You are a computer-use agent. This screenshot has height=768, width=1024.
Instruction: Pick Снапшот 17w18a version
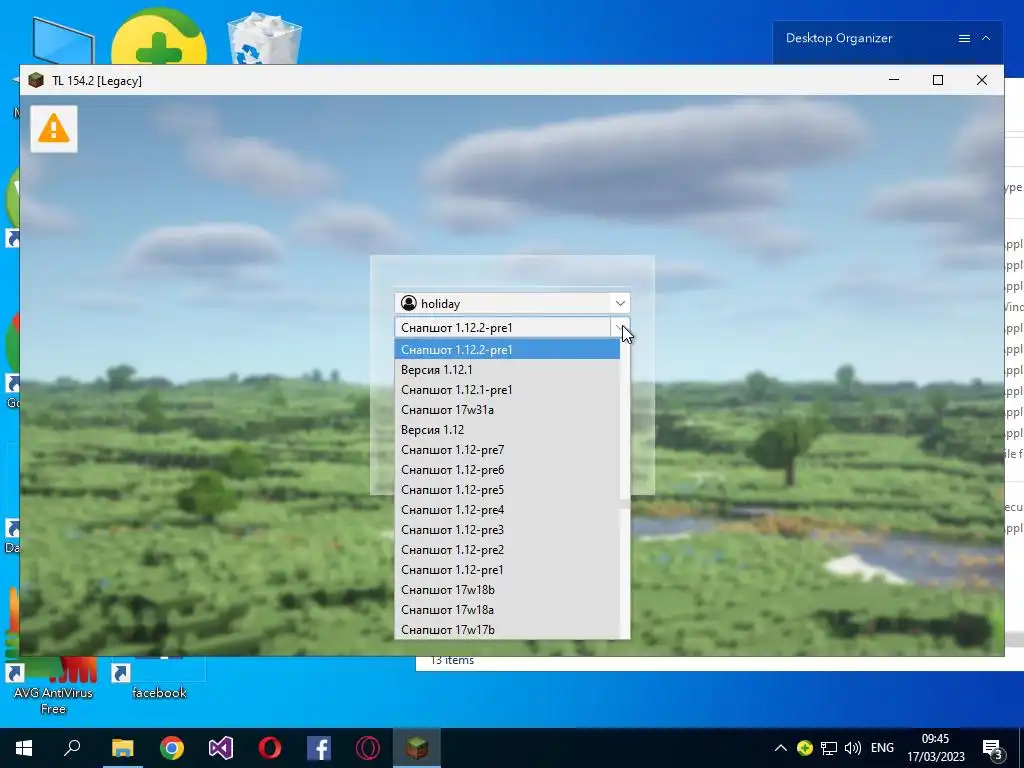(507, 609)
